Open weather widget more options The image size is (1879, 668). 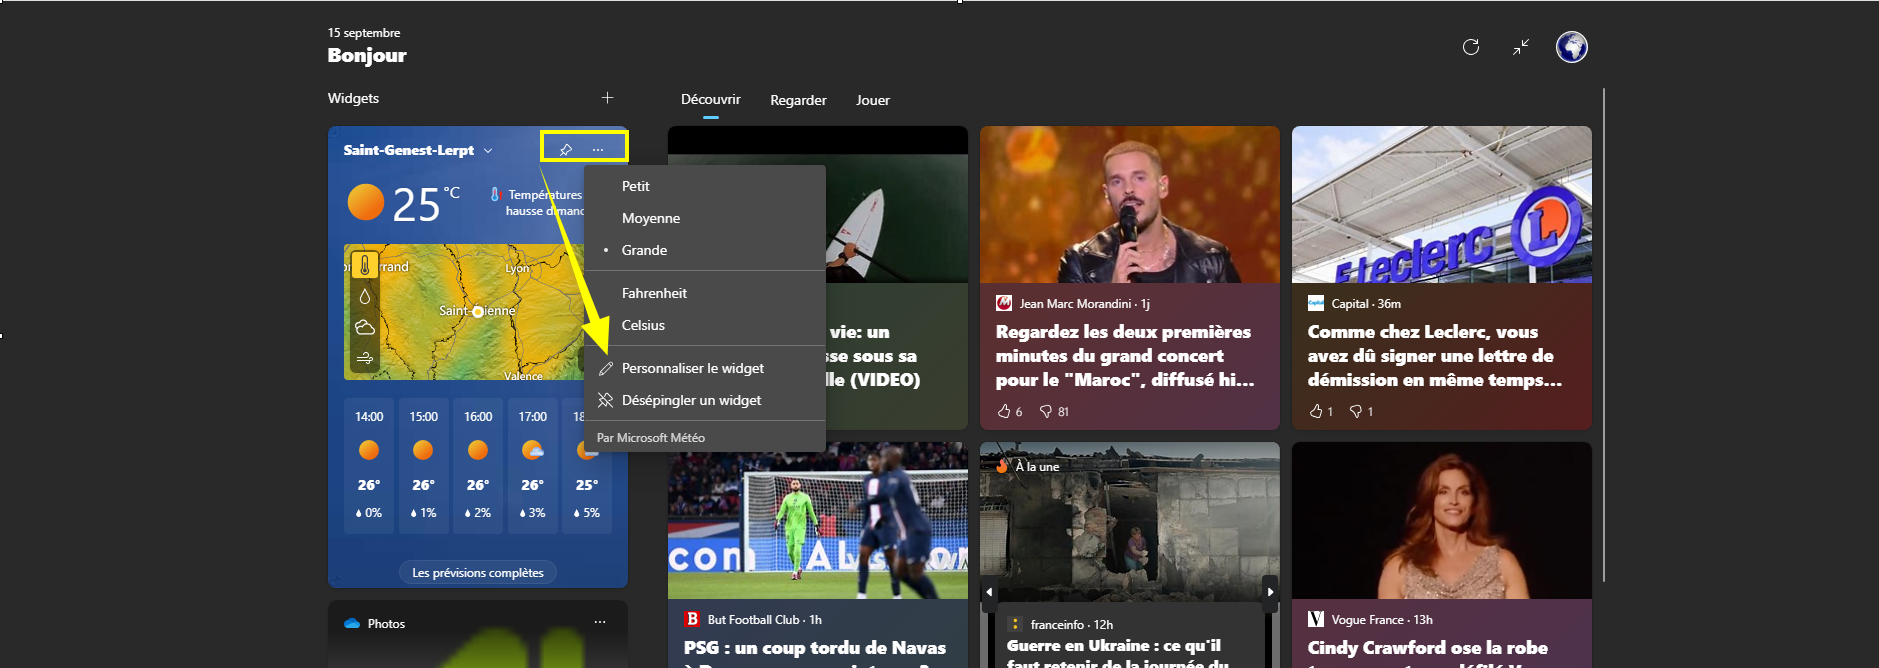pos(598,150)
